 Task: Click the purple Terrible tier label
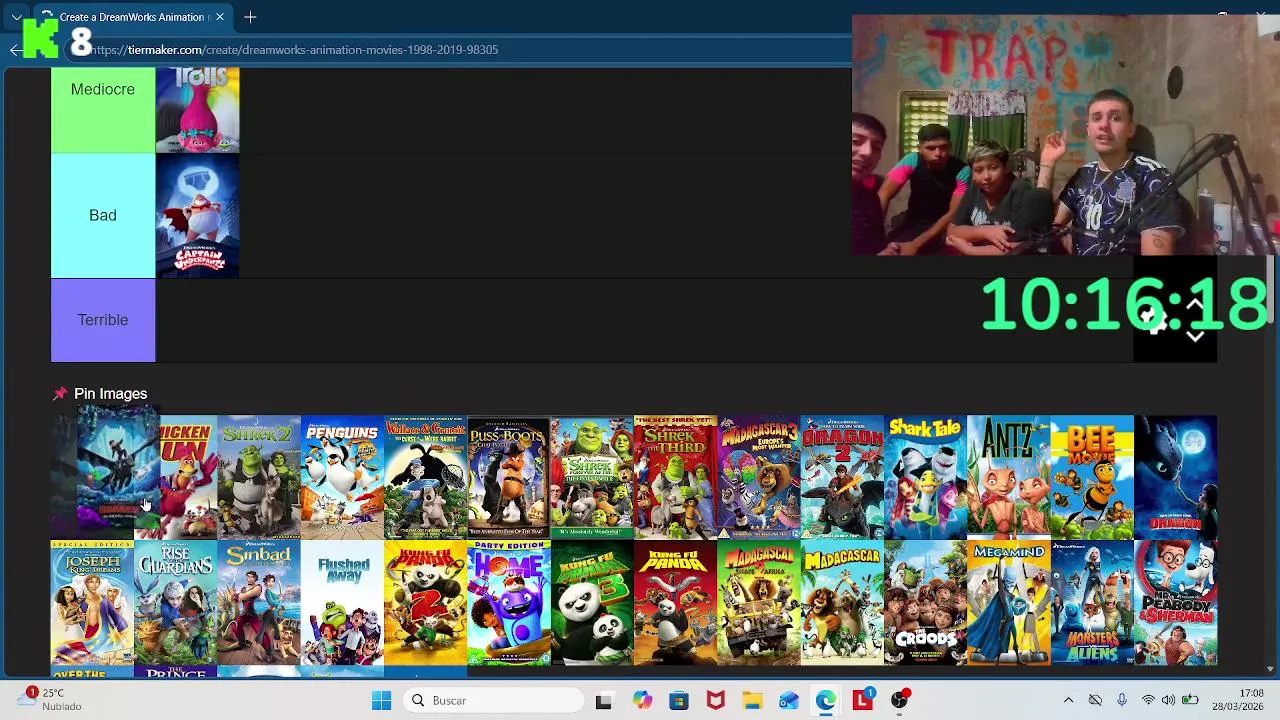[103, 320]
